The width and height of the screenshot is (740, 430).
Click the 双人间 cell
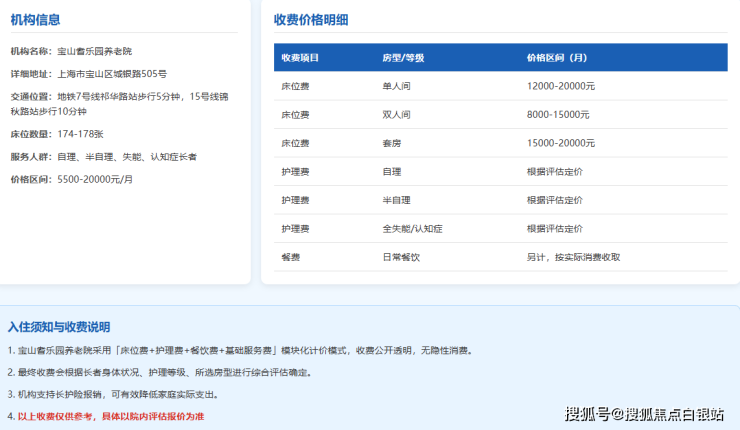click(396, 115)
